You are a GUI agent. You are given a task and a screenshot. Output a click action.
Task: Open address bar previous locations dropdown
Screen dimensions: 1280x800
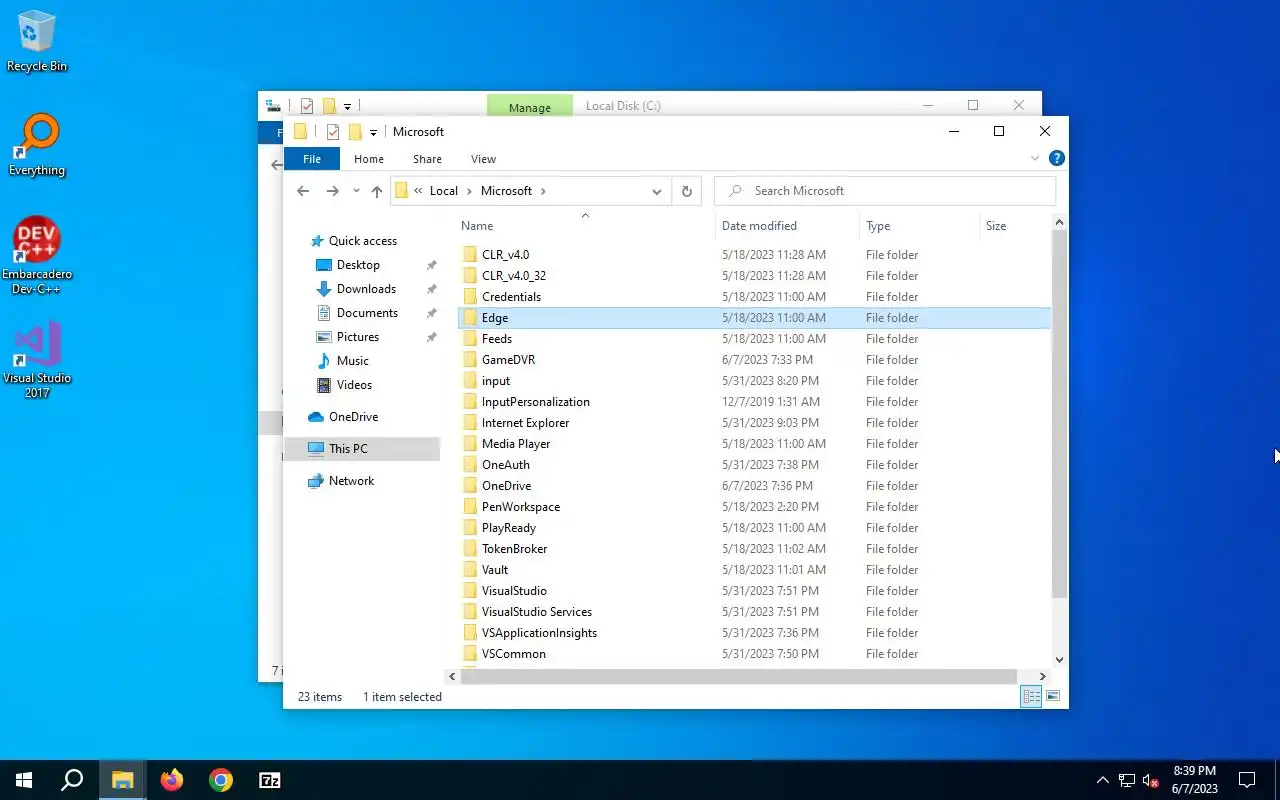657,191
